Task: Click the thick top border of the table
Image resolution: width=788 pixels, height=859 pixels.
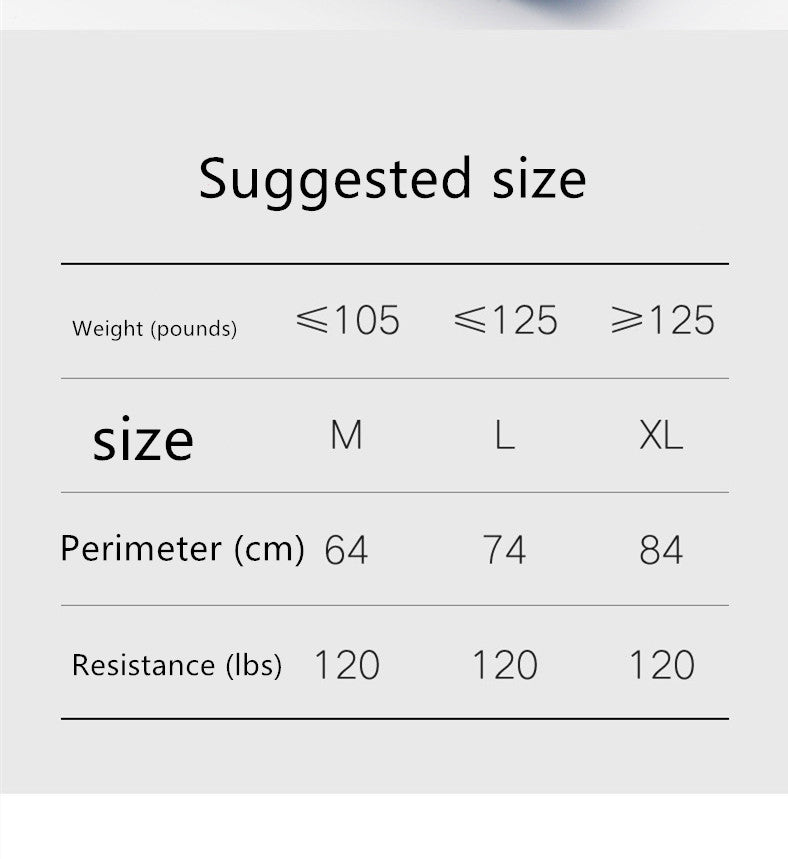Action: pyautogui.click(x=394, y=264)
